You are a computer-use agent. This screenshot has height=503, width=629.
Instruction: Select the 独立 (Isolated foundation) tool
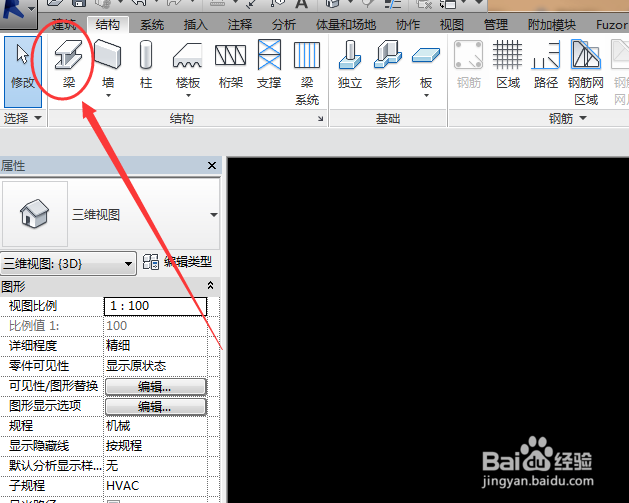tap(350, 64)
